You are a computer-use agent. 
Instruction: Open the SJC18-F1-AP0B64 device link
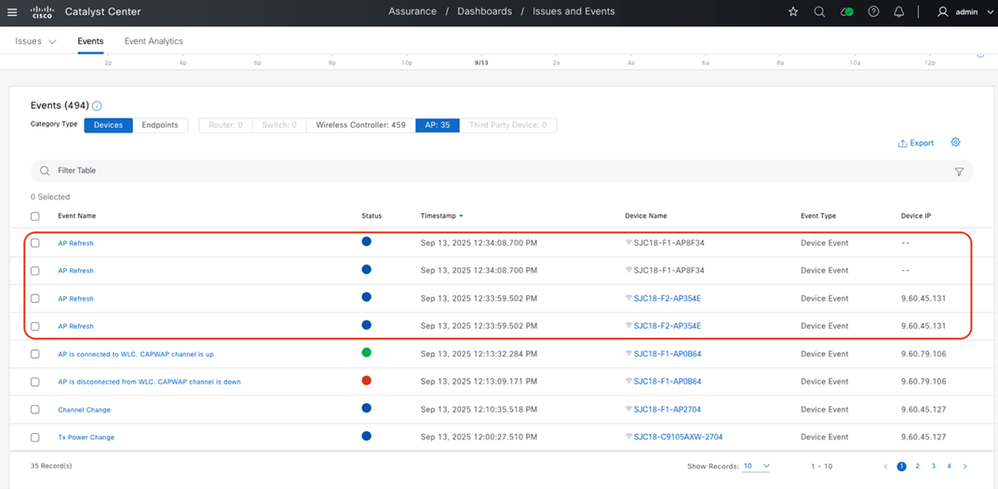[x=667, y=354]
